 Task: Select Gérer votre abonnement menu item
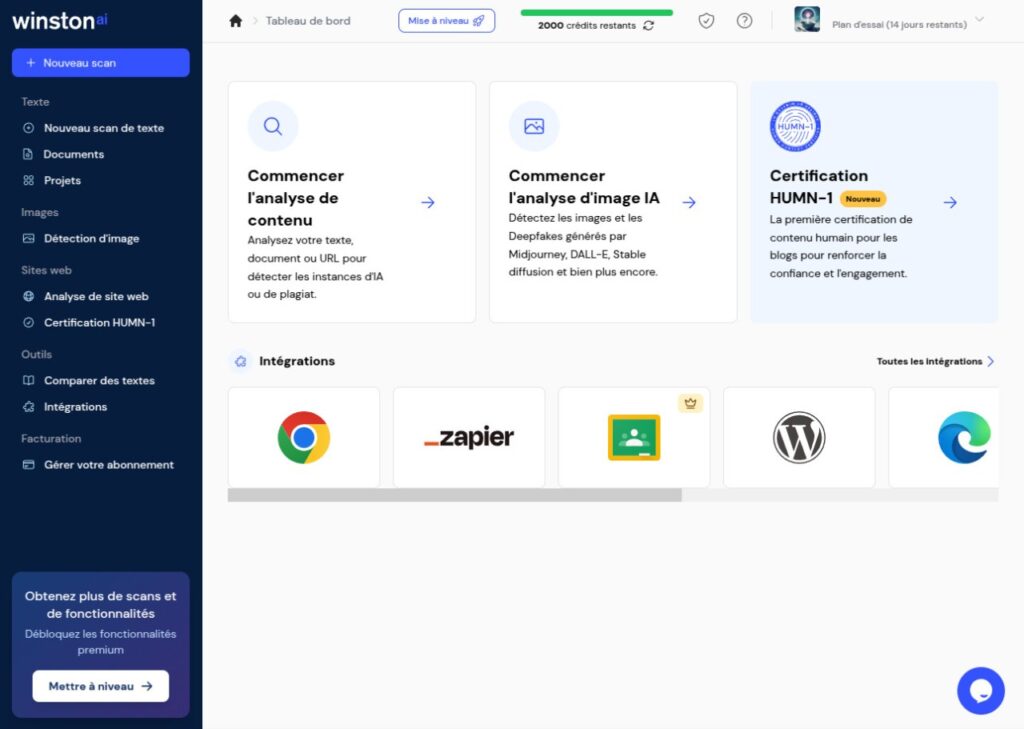108,465
